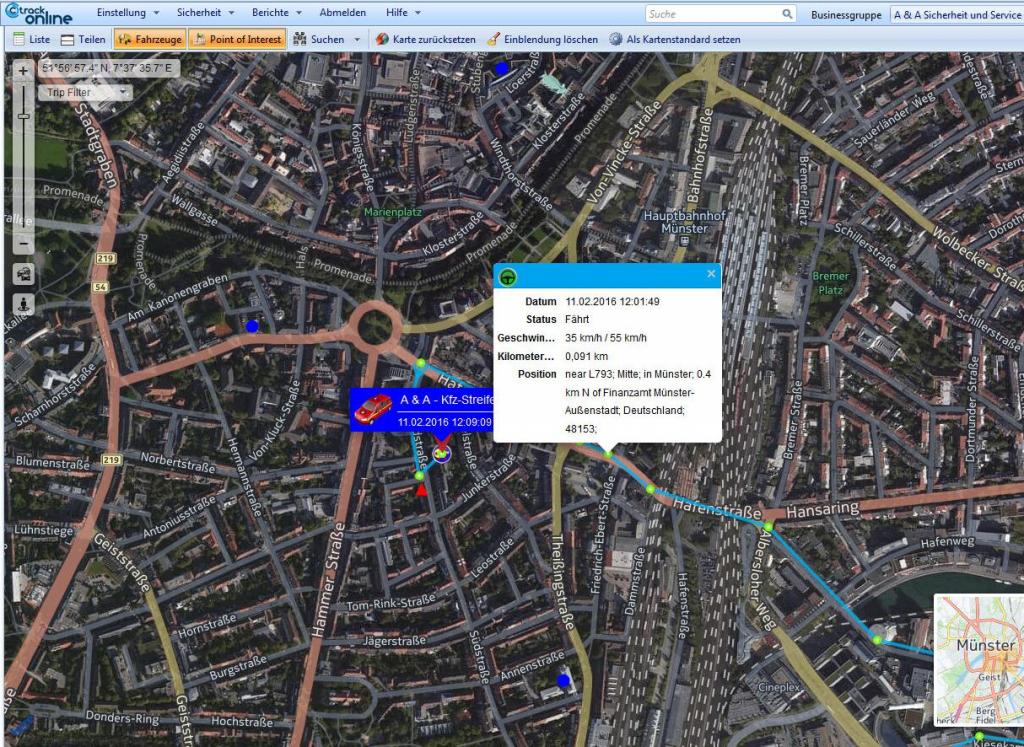Image resolution: width=1024 pixels, height=747 pixels.
Task: Click the search magnifier icon
Action: [788, 14]
